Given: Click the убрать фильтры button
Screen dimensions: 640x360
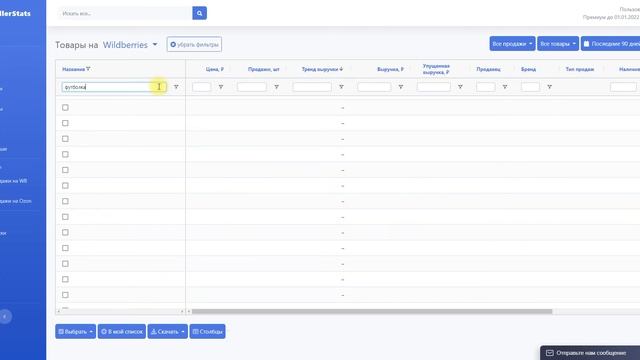Looking at the screenshot, I should [194, 44].
